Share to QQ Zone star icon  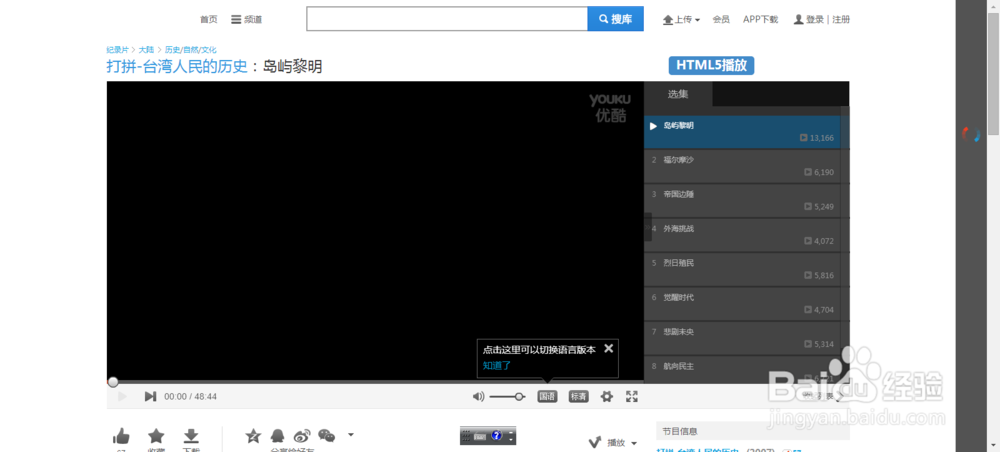(253, 436)
